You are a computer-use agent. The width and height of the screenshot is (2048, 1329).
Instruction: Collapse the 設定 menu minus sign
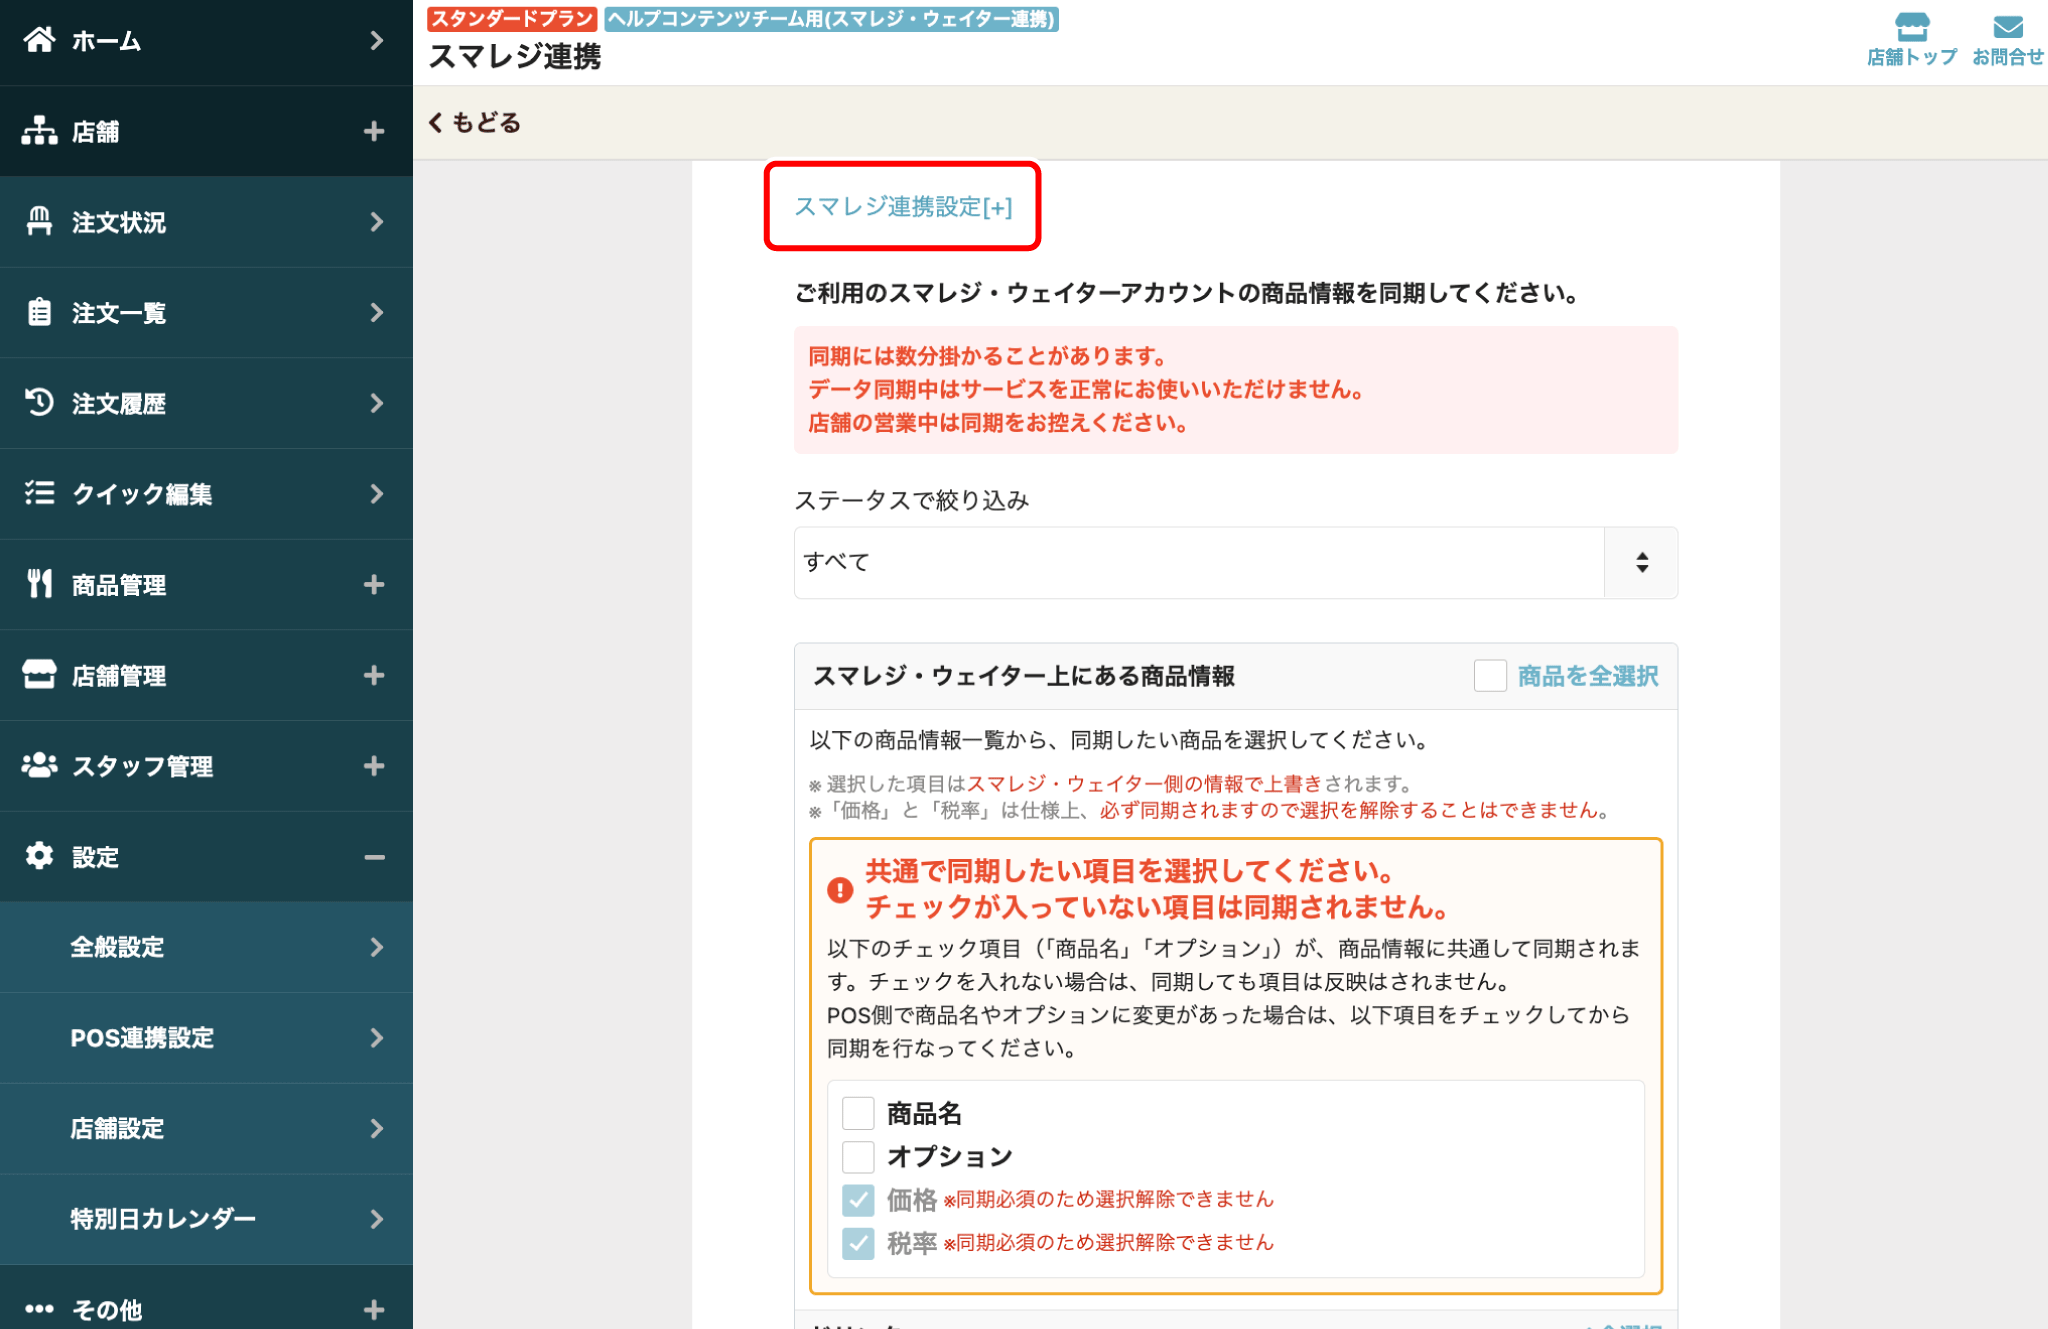[374, 857]
